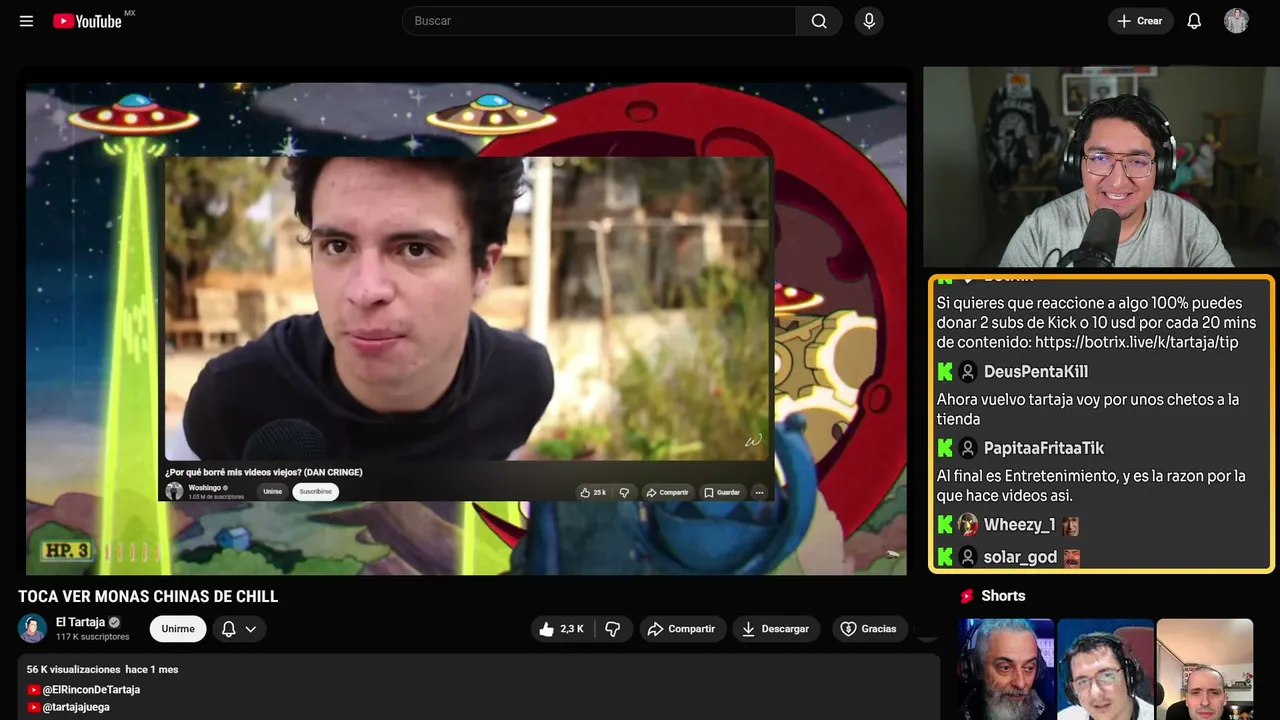Click the Shorts section heading
1280x720 pixels.
point(1003,596)
